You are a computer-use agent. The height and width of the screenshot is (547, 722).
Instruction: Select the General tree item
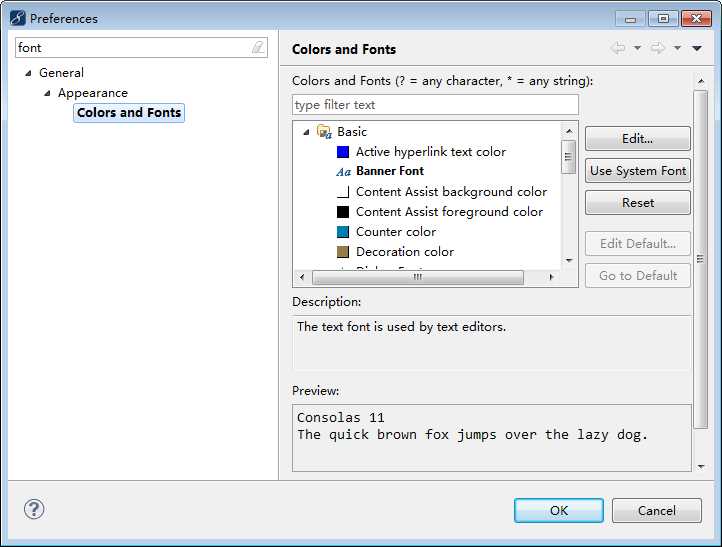click(x=61, y=73)
